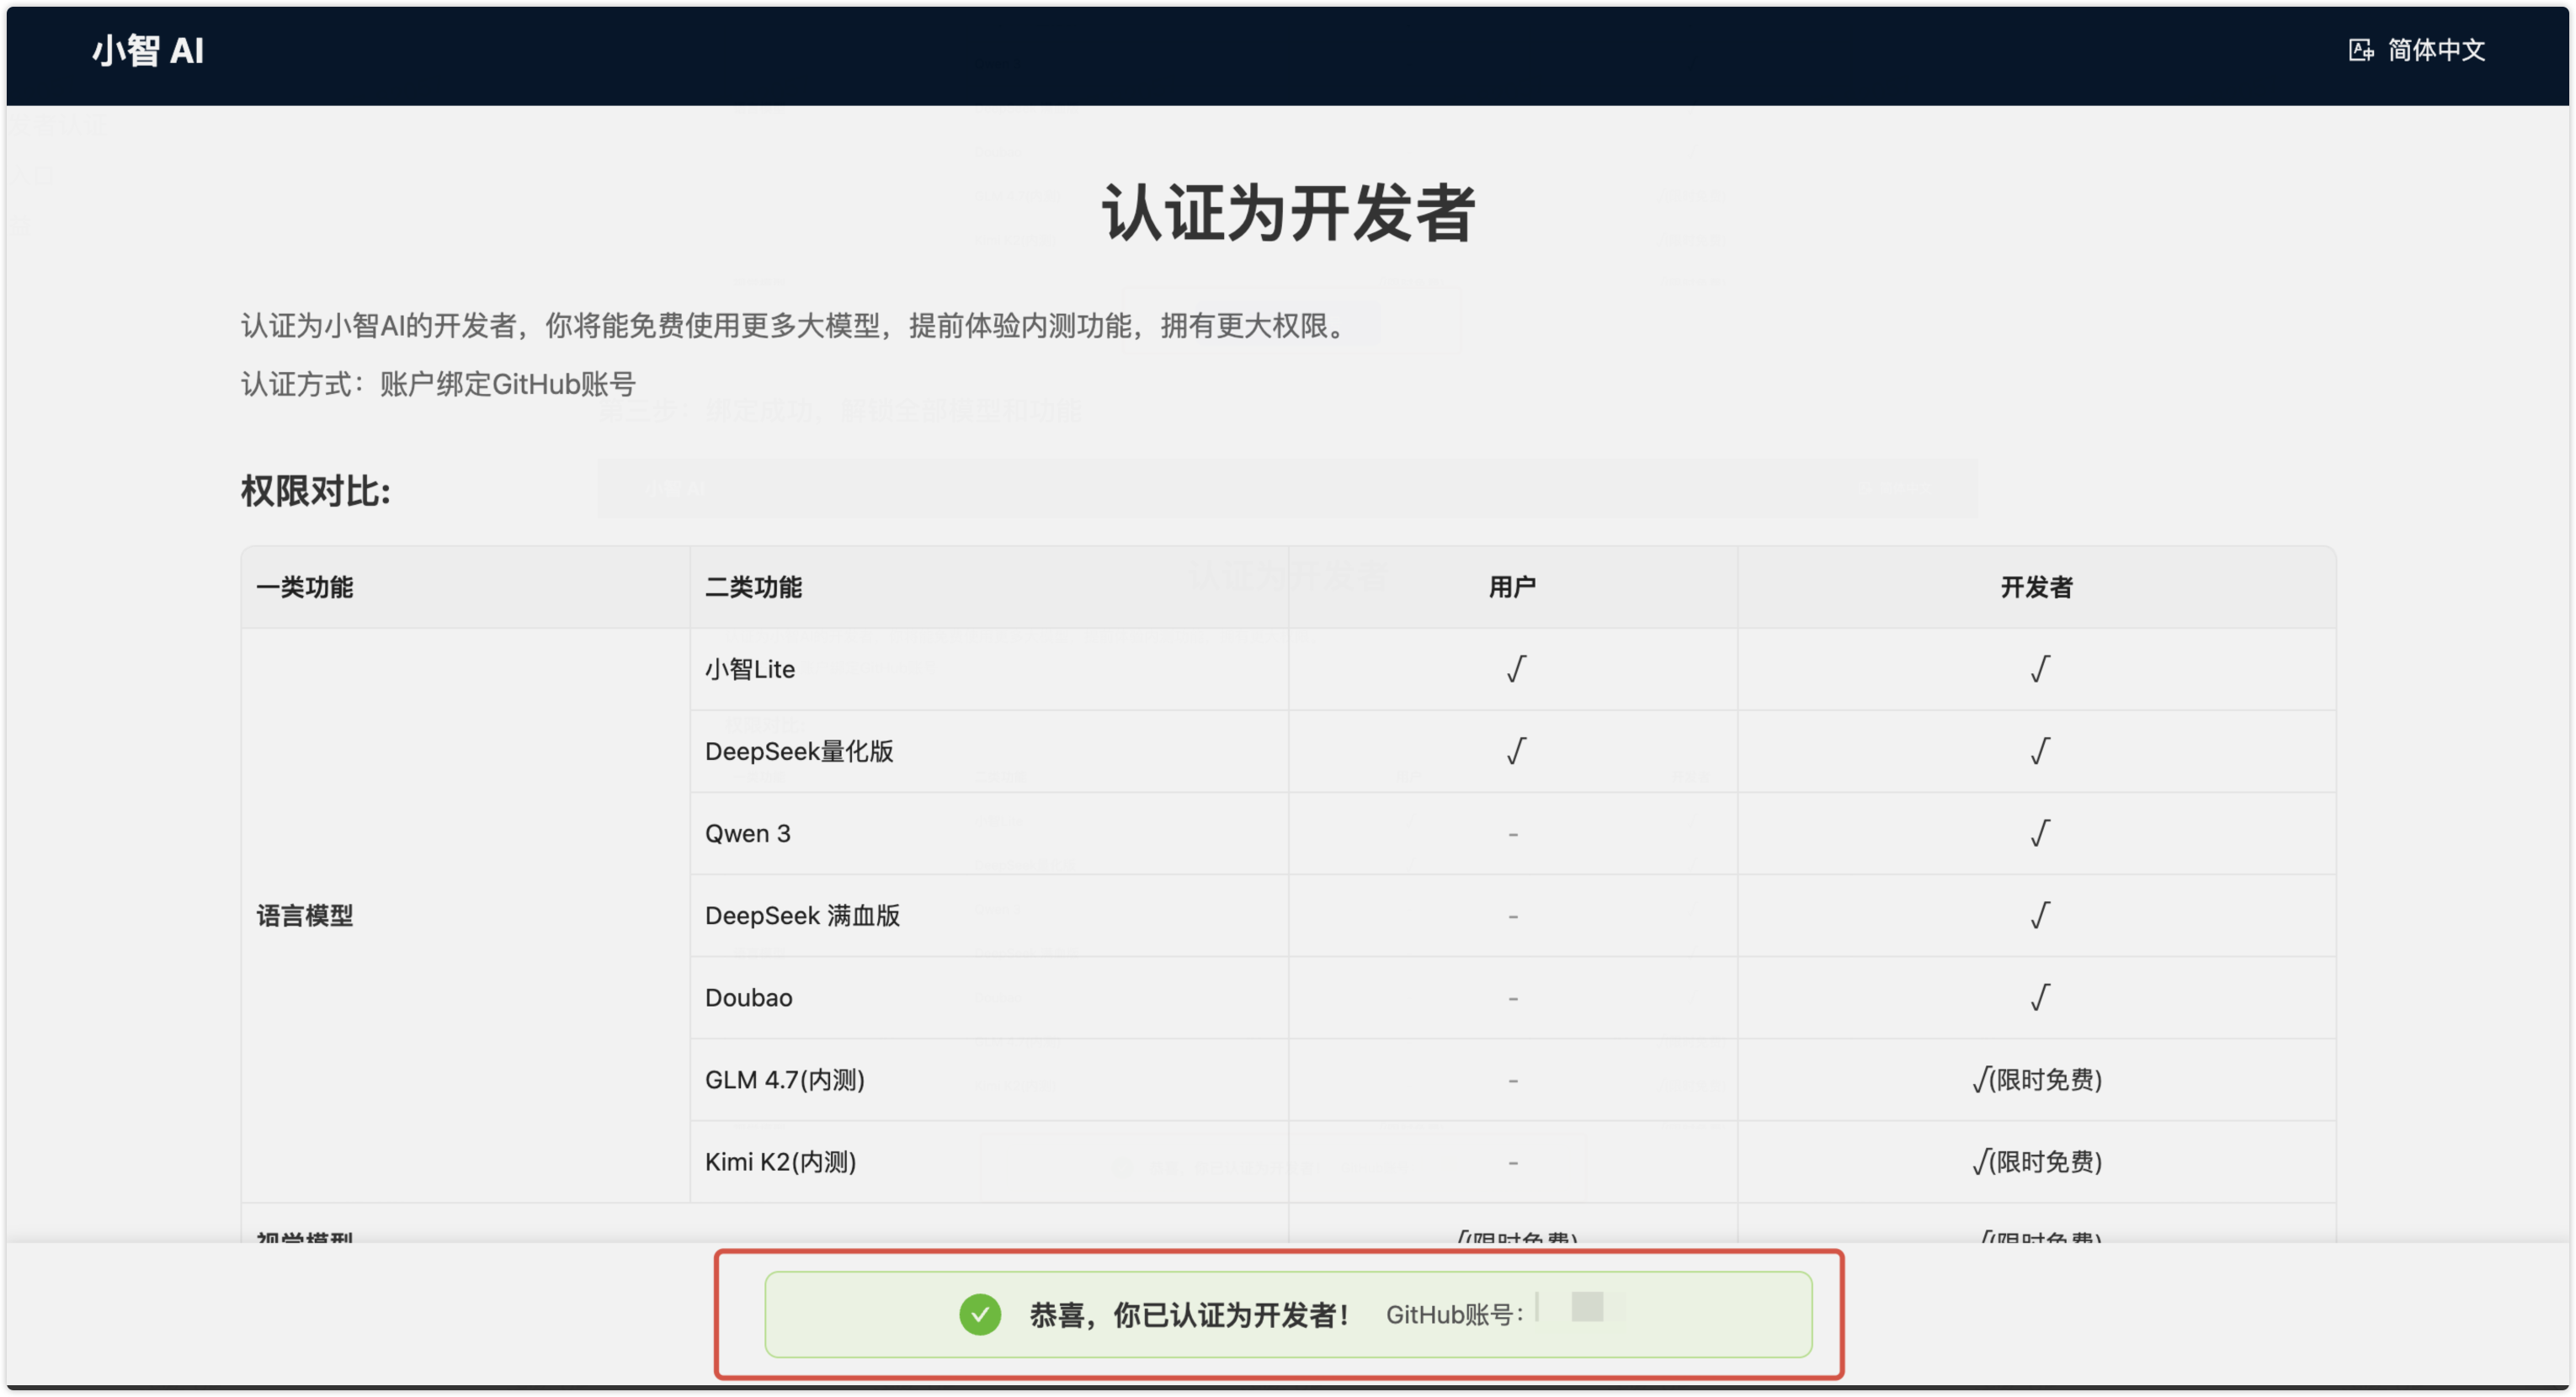Screen dimensions: 2576x1397
Task: Click the 权限对比 section heading
Action: [316, 491]
